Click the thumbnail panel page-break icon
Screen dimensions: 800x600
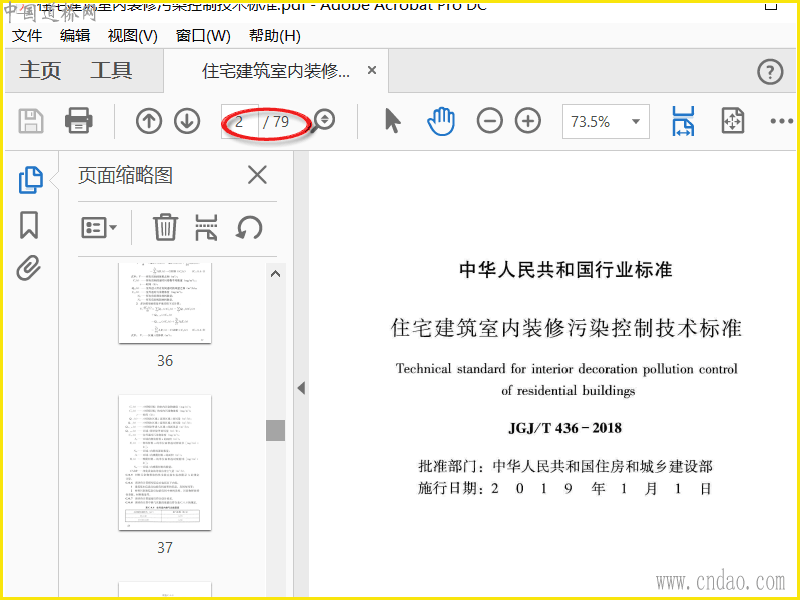click(x=206, y=227)
